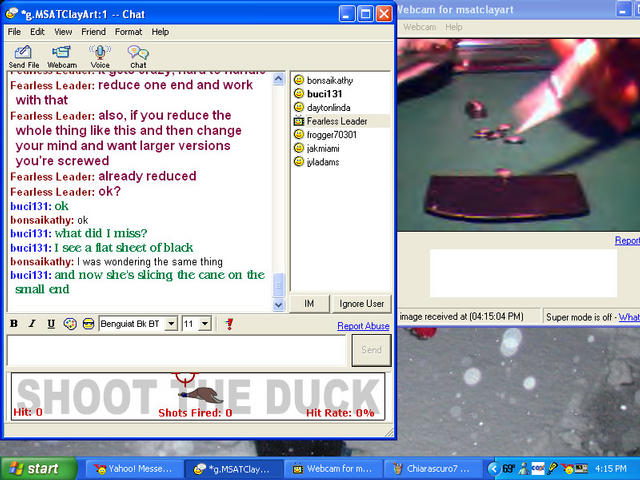This screenshot has height=480, width=640.
Task: Click the chat scrollbar thumb
Action: [x=278, y=285]
